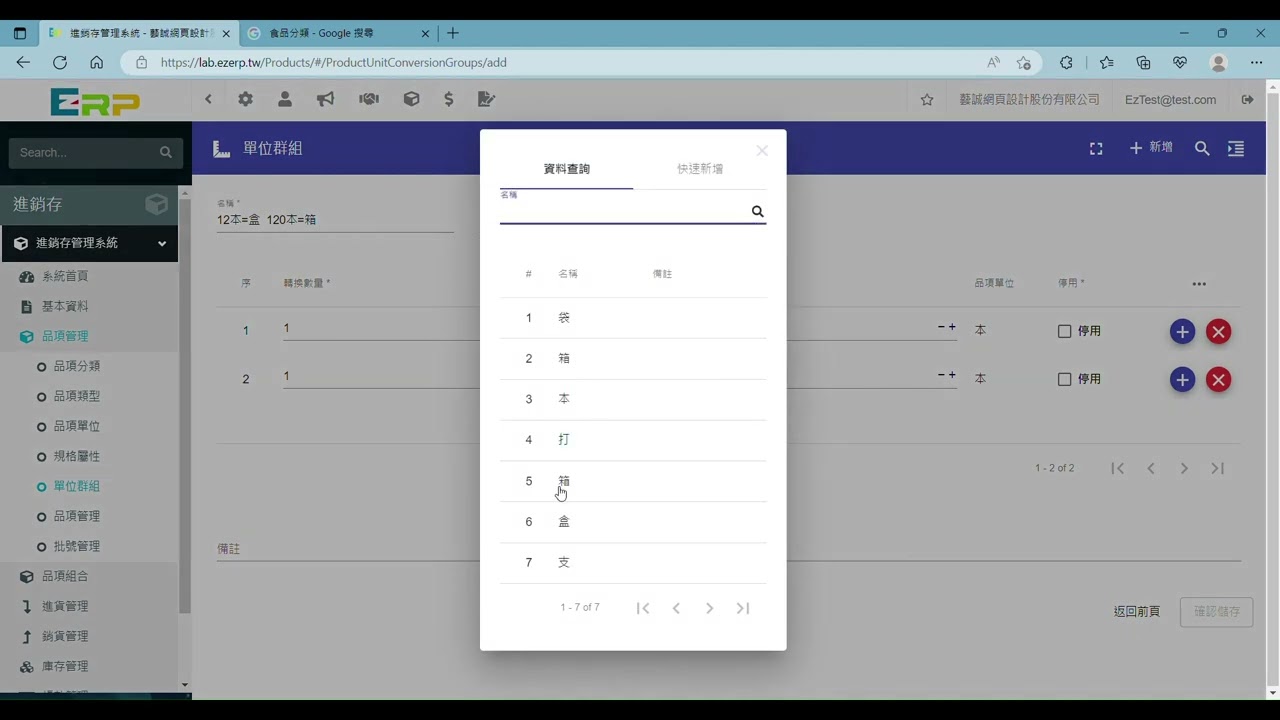Go to last page in dialog pagination

pos(743,608)
